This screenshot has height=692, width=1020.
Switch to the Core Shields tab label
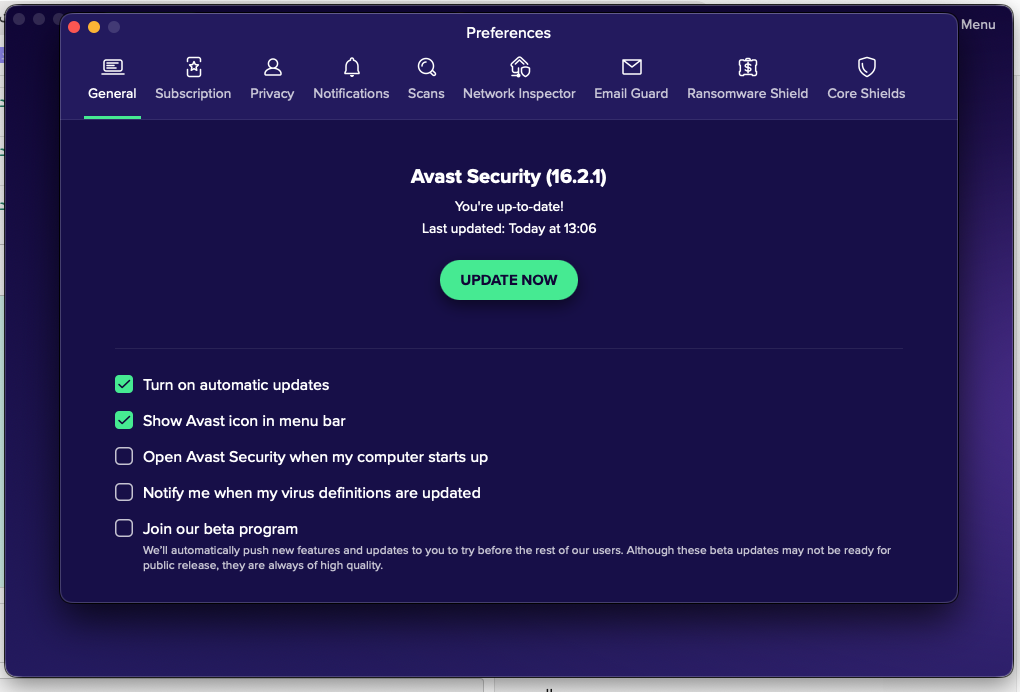(866, 94)
